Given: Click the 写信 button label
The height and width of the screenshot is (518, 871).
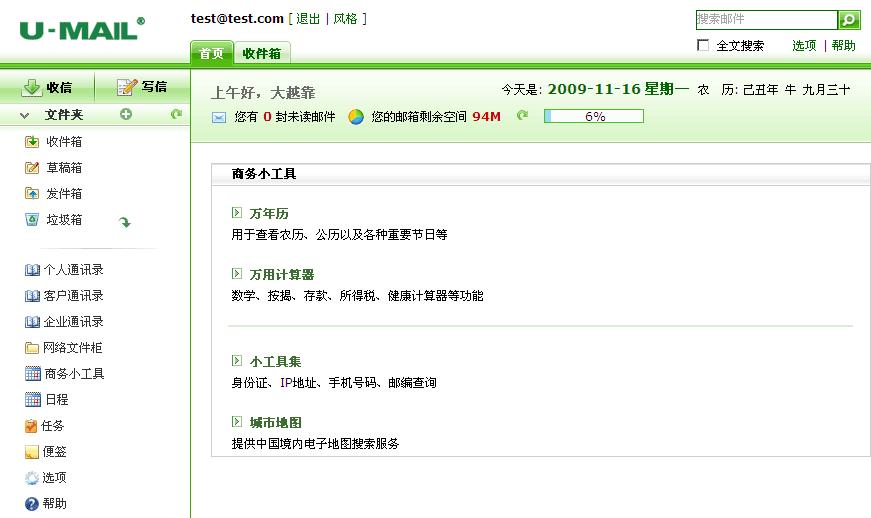Looking at the screenshot, I should 154,87.
